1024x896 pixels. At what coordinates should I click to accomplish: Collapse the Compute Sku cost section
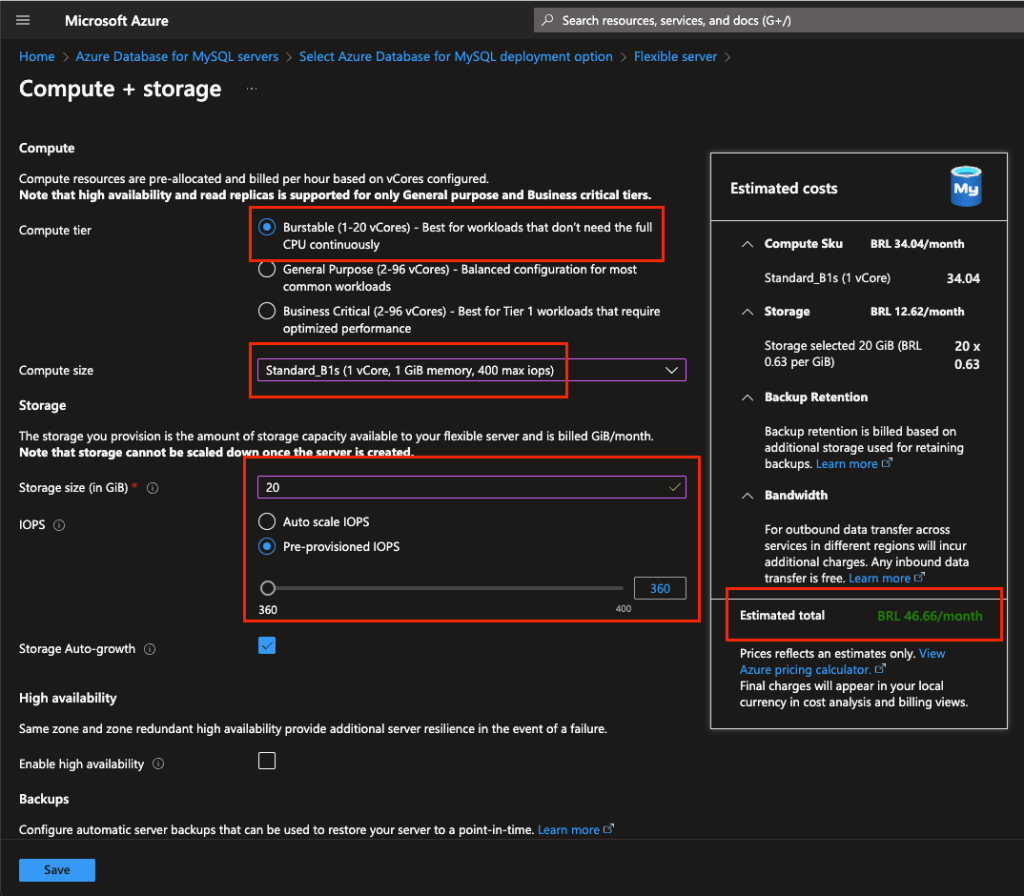[x=747, y=244]
